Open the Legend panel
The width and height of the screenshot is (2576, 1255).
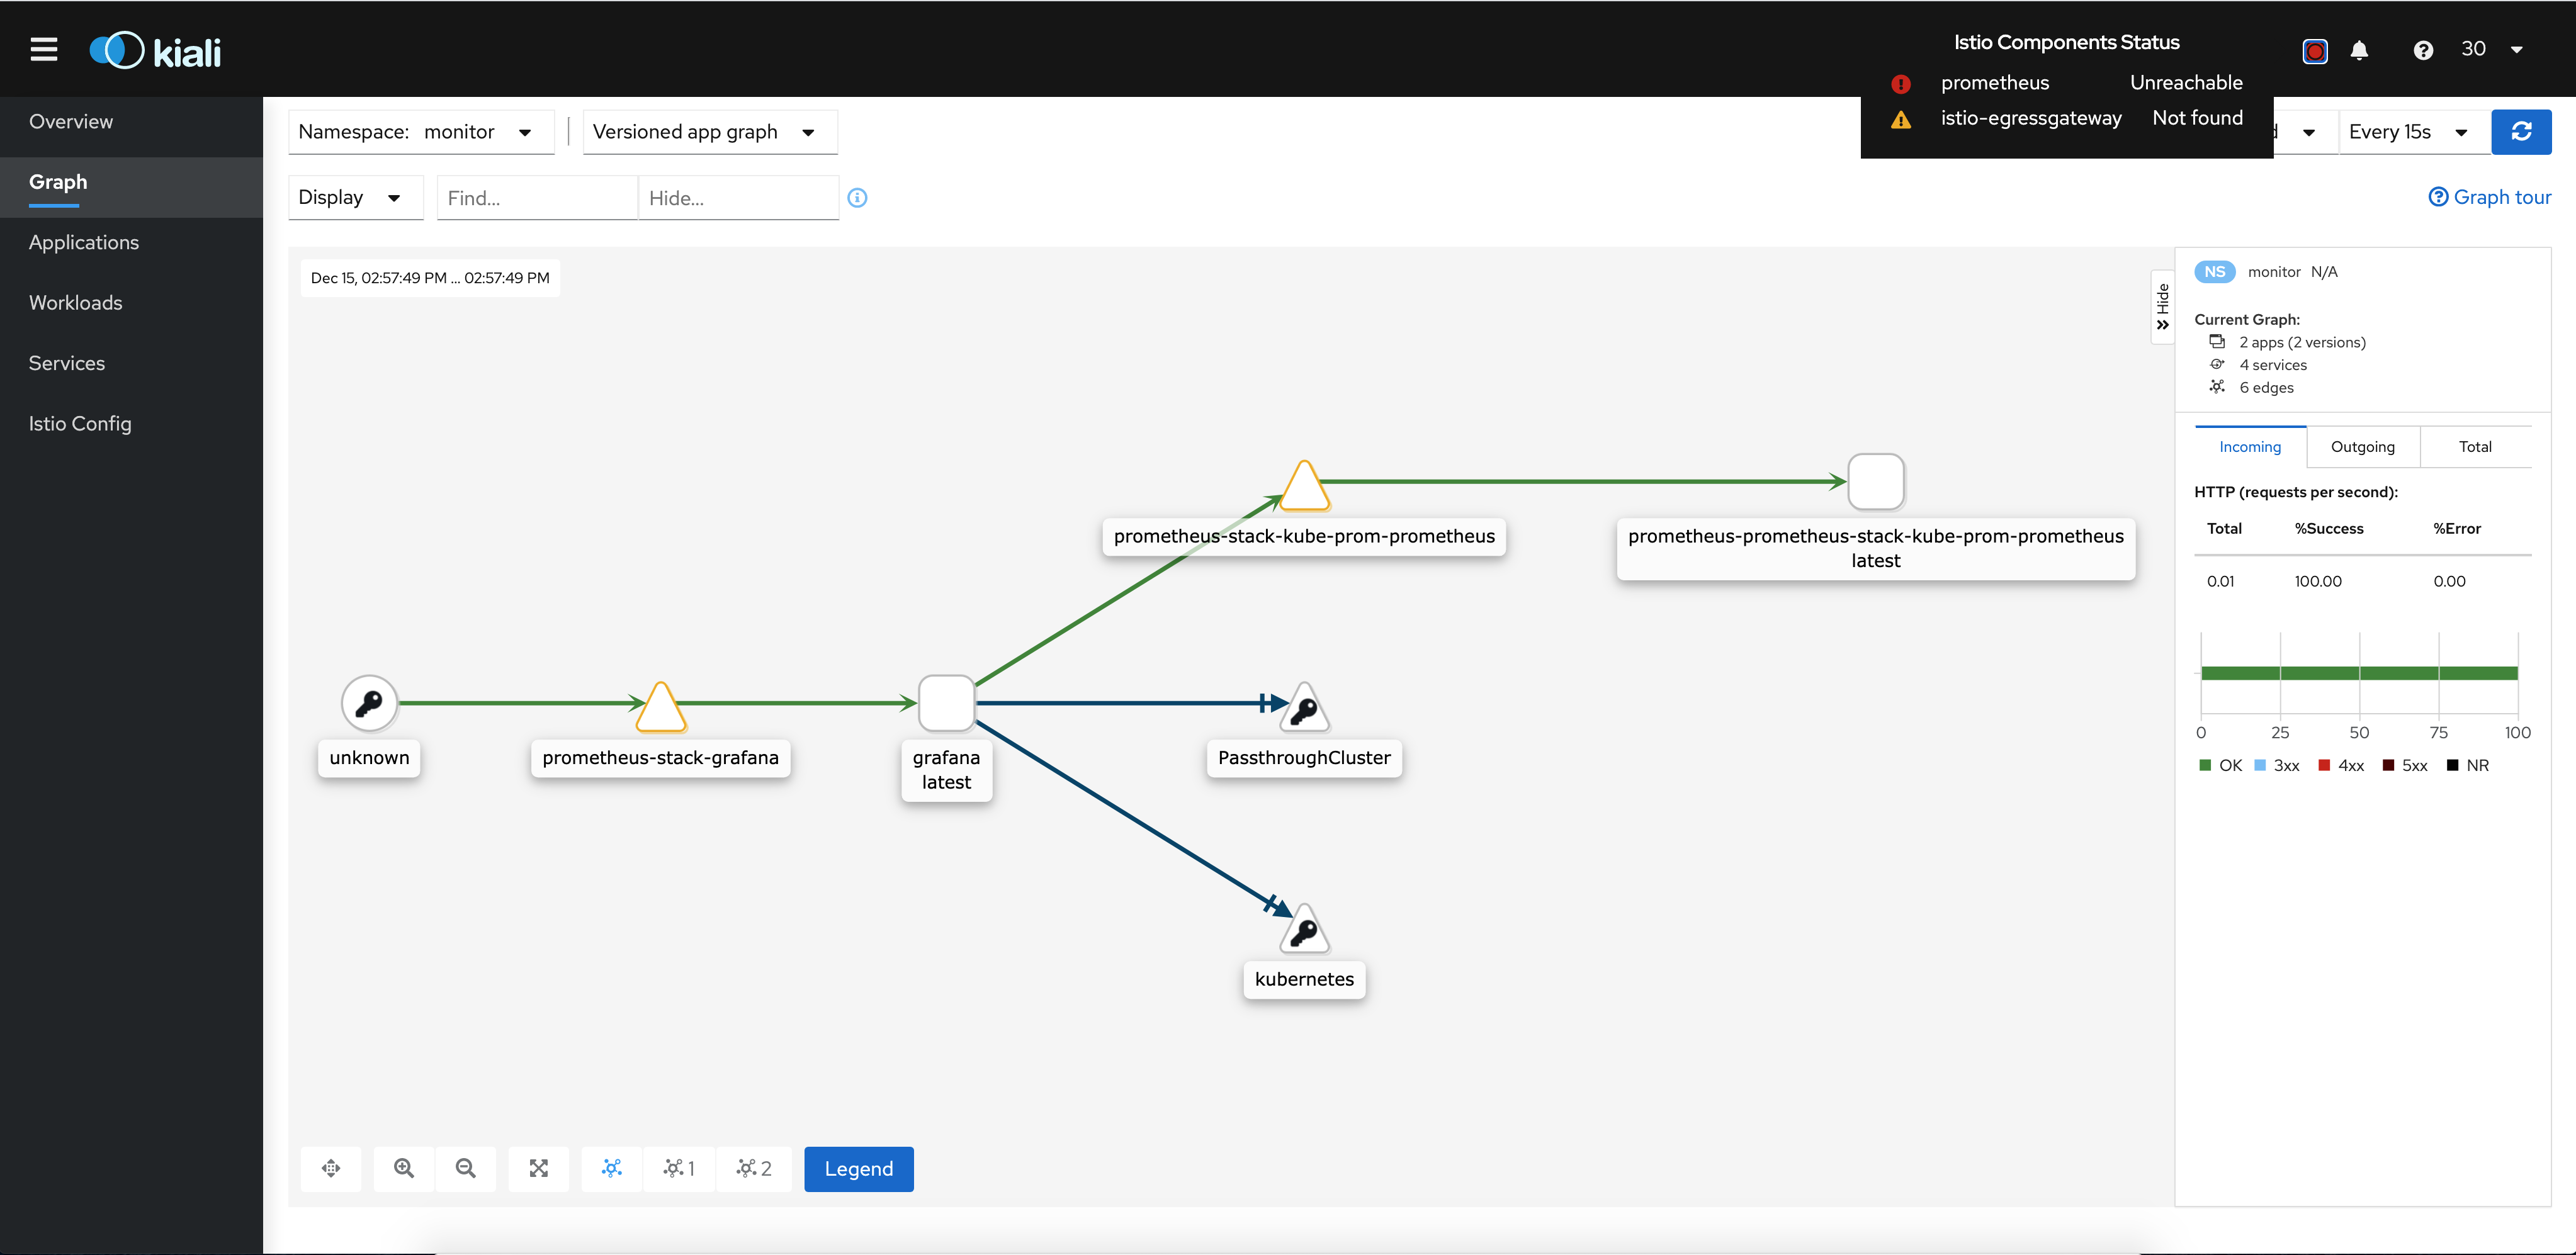(x=858, y=1168)
